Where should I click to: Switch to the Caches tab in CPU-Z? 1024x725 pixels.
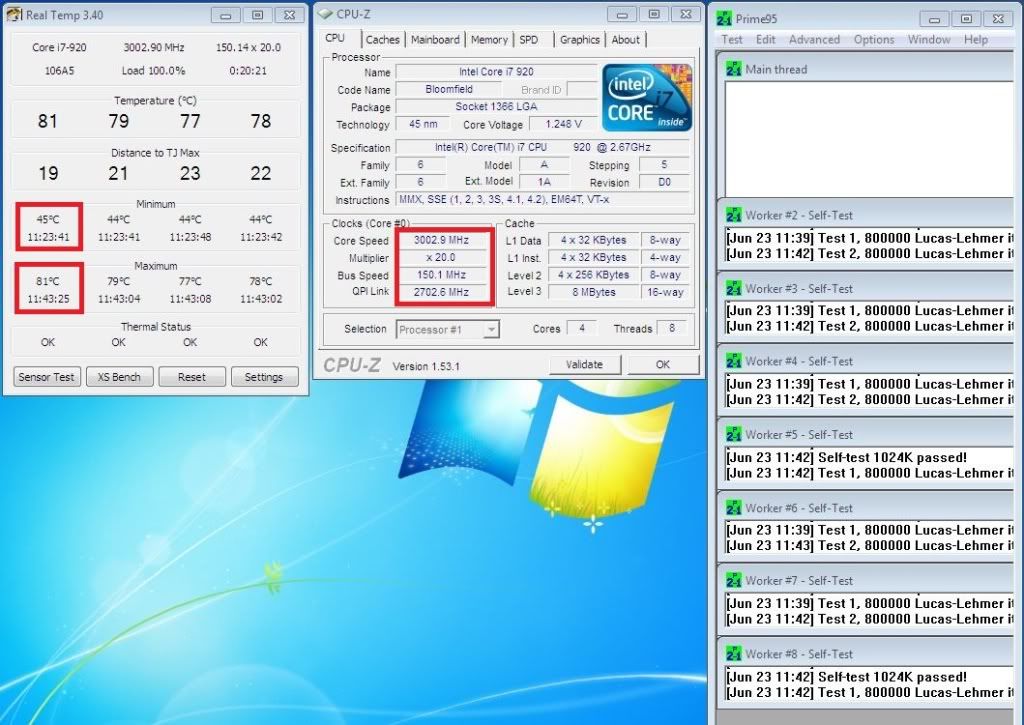coord(382,40)
